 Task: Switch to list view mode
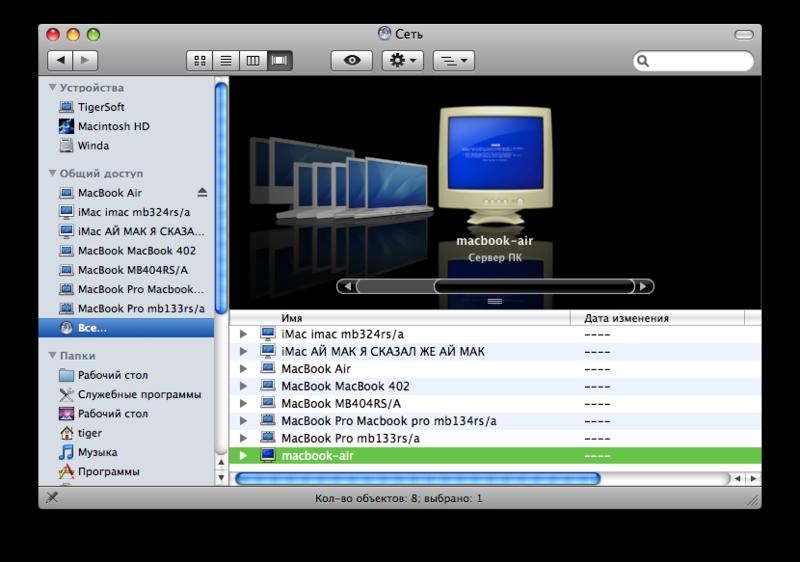tap(226, 60)
